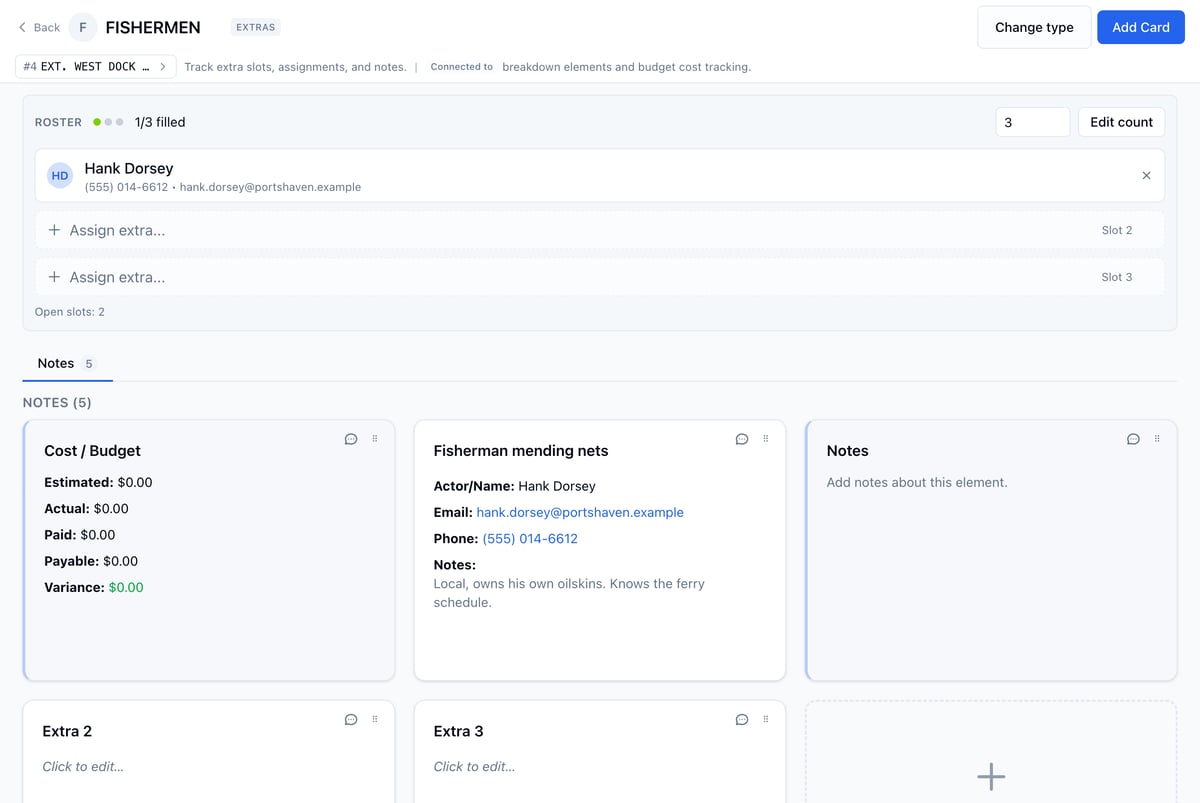Call Hank Dorsey's phone number link
Screen dimensions: 1200x803
[x=530, y=538]
